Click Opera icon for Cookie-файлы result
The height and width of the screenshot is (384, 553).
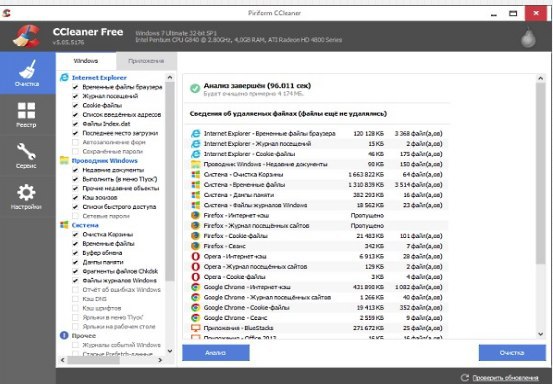195,277
